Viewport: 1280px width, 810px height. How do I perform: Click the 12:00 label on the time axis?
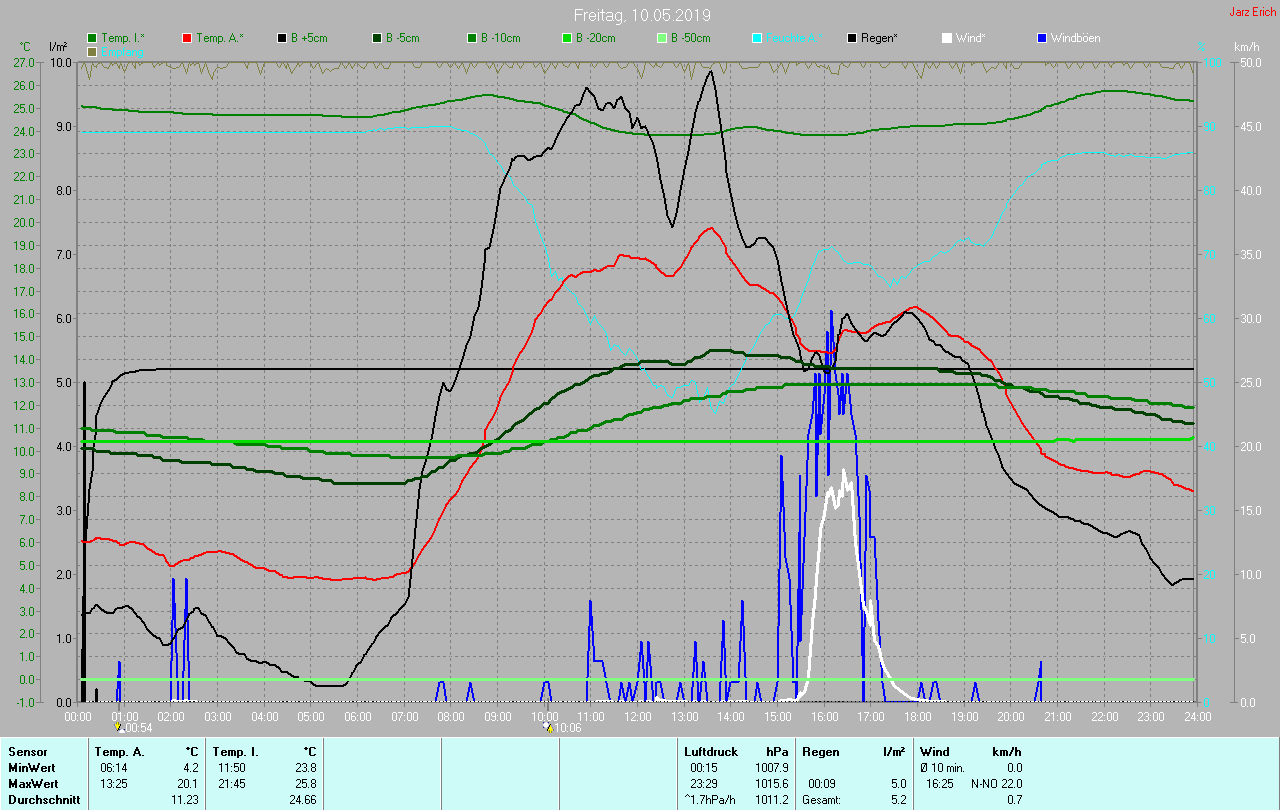pos(637,716)
